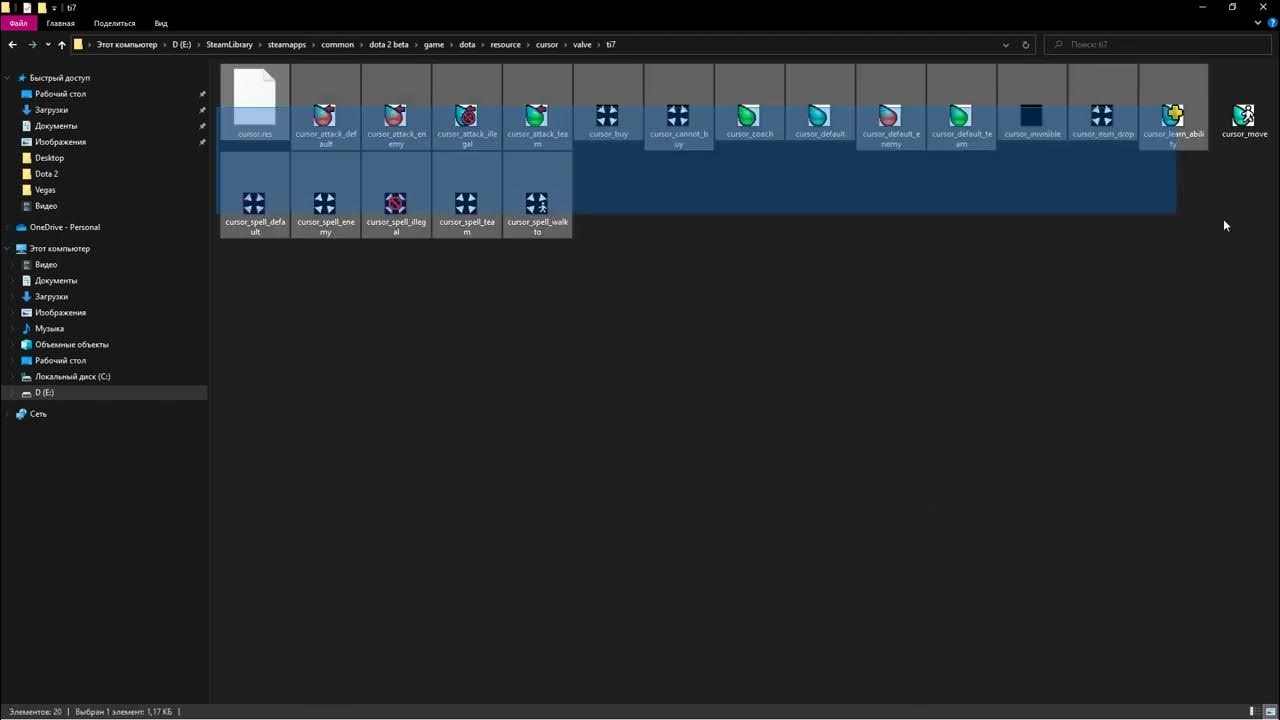Switch to details view layout
Screen dimensions: 1280x720
point(1253,712)
